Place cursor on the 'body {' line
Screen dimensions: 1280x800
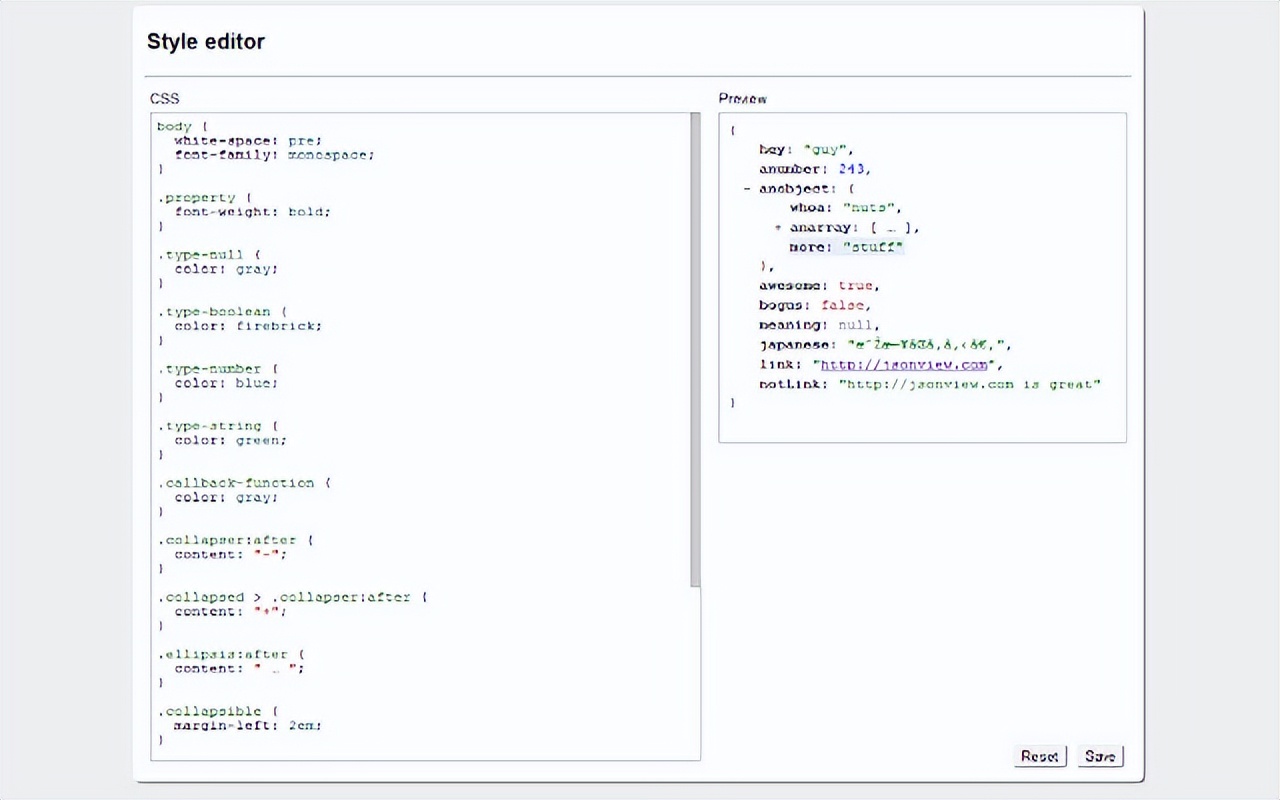click(x=182, y=127)
